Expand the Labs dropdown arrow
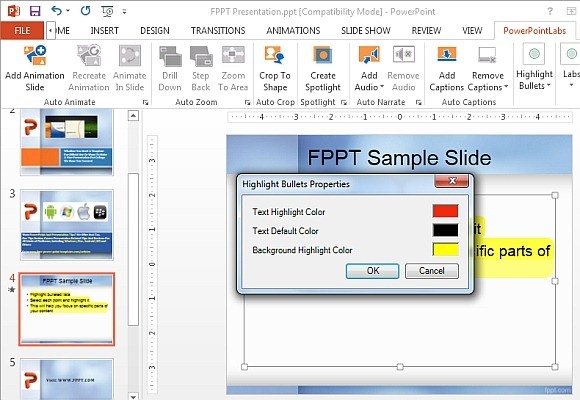Viewport: 580px width, 400px height. tap(571, 85)
